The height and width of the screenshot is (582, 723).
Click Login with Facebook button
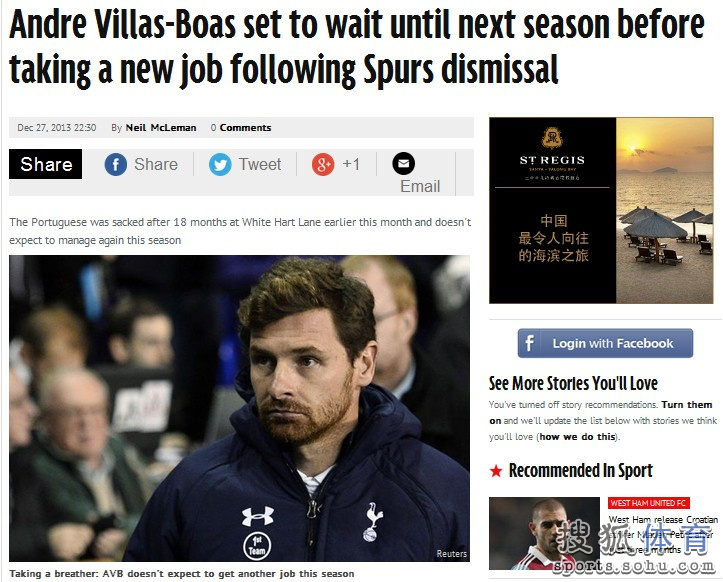pyautogui.click(x=605, y=343)
